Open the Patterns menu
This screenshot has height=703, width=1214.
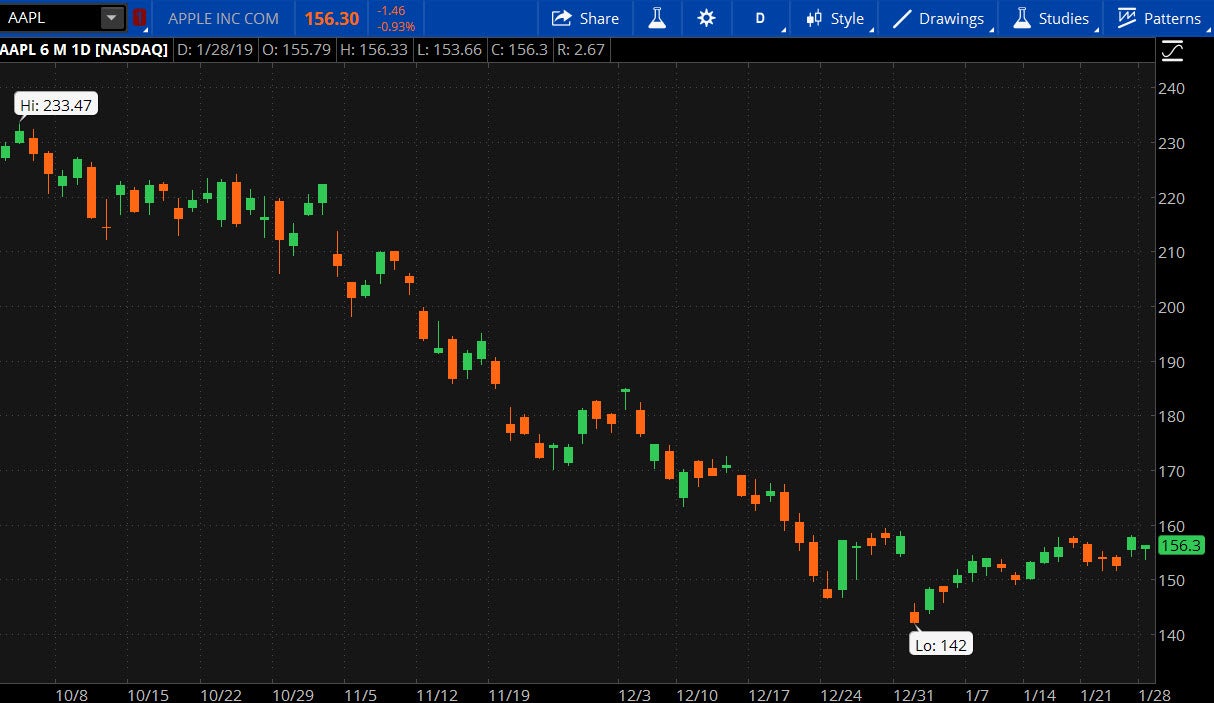pos(1160,18)
